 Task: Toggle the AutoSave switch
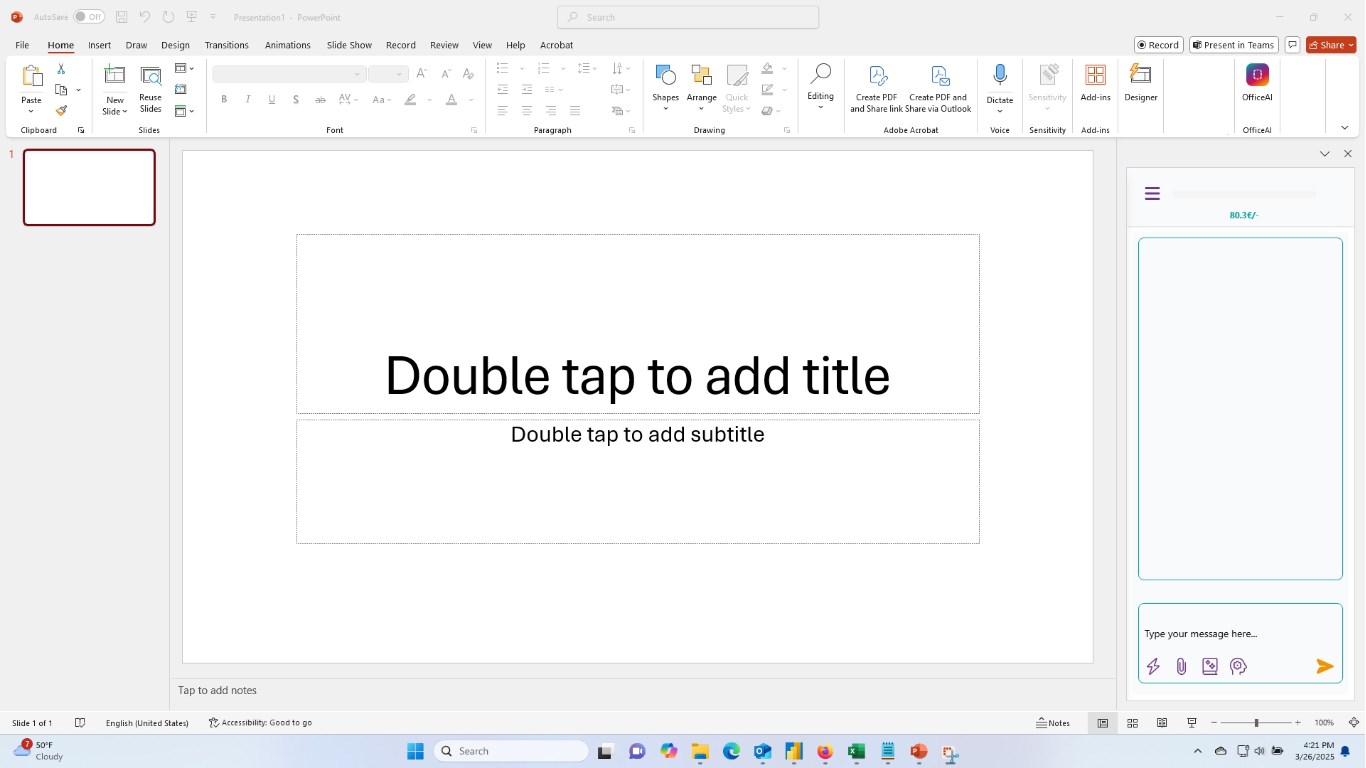coord(89,17)
